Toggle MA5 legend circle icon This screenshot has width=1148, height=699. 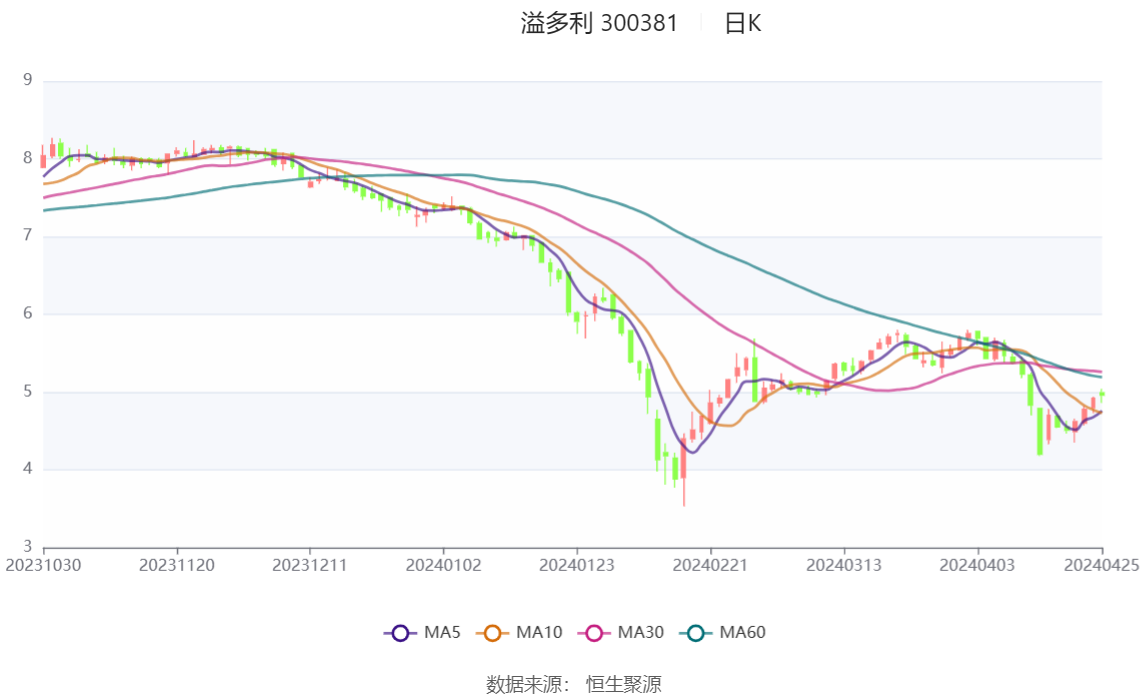coord(400,633)
